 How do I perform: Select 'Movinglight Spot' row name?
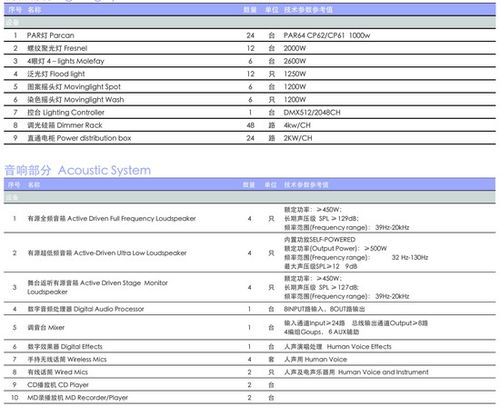tap(74, 87)
